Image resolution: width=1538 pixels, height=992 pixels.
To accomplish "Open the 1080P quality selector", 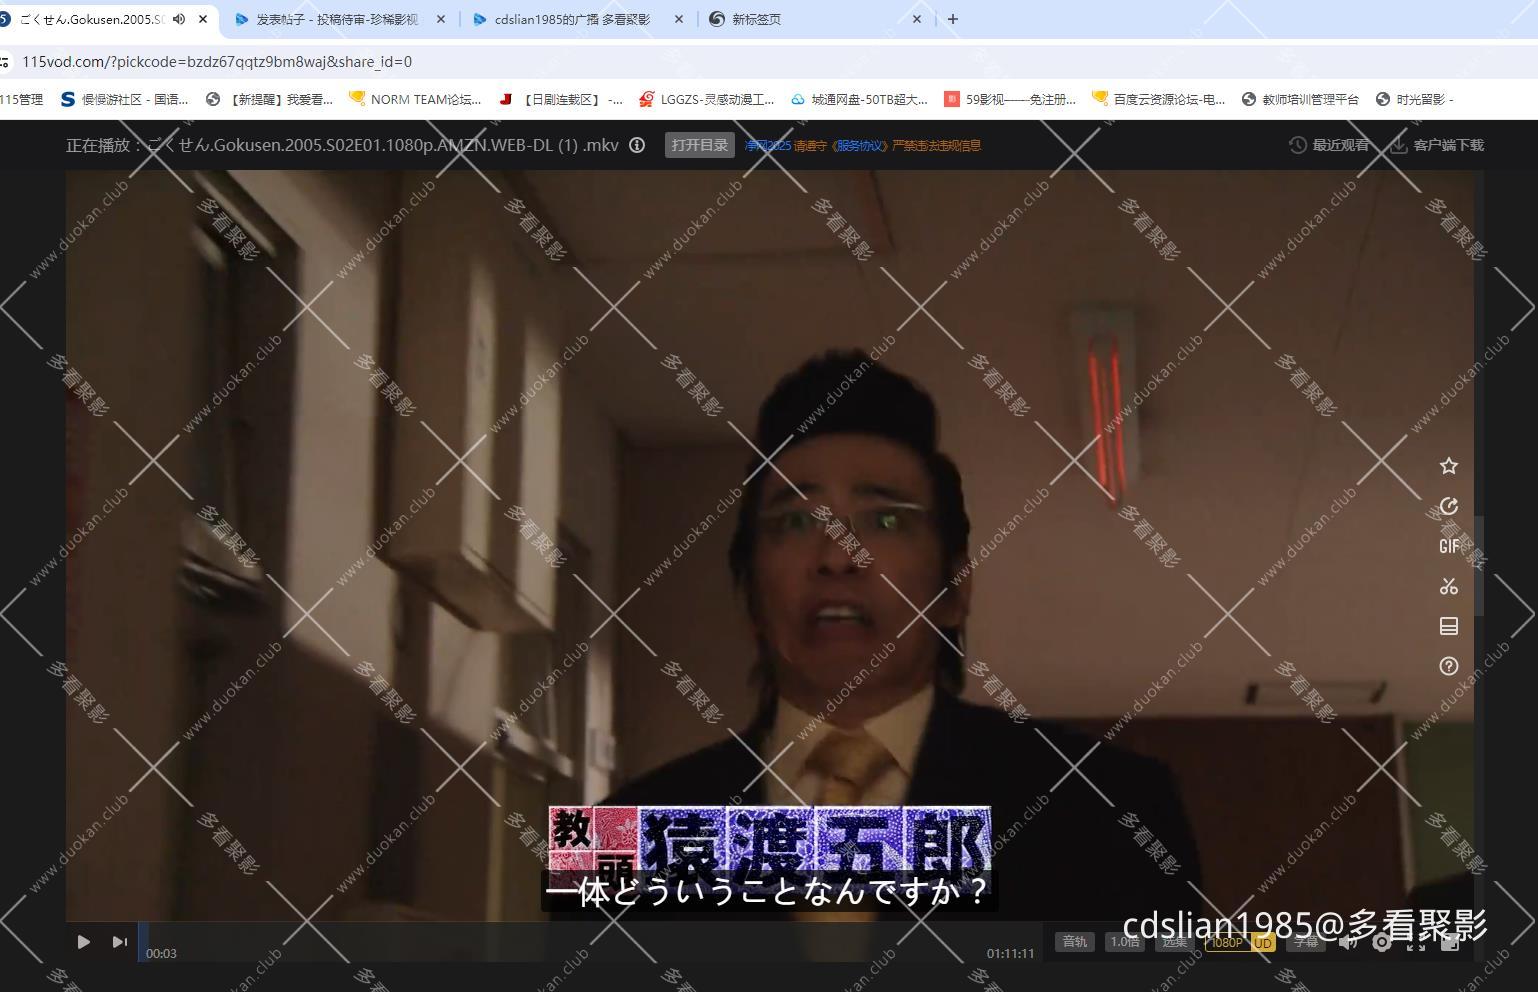I will coord(1227,941).
